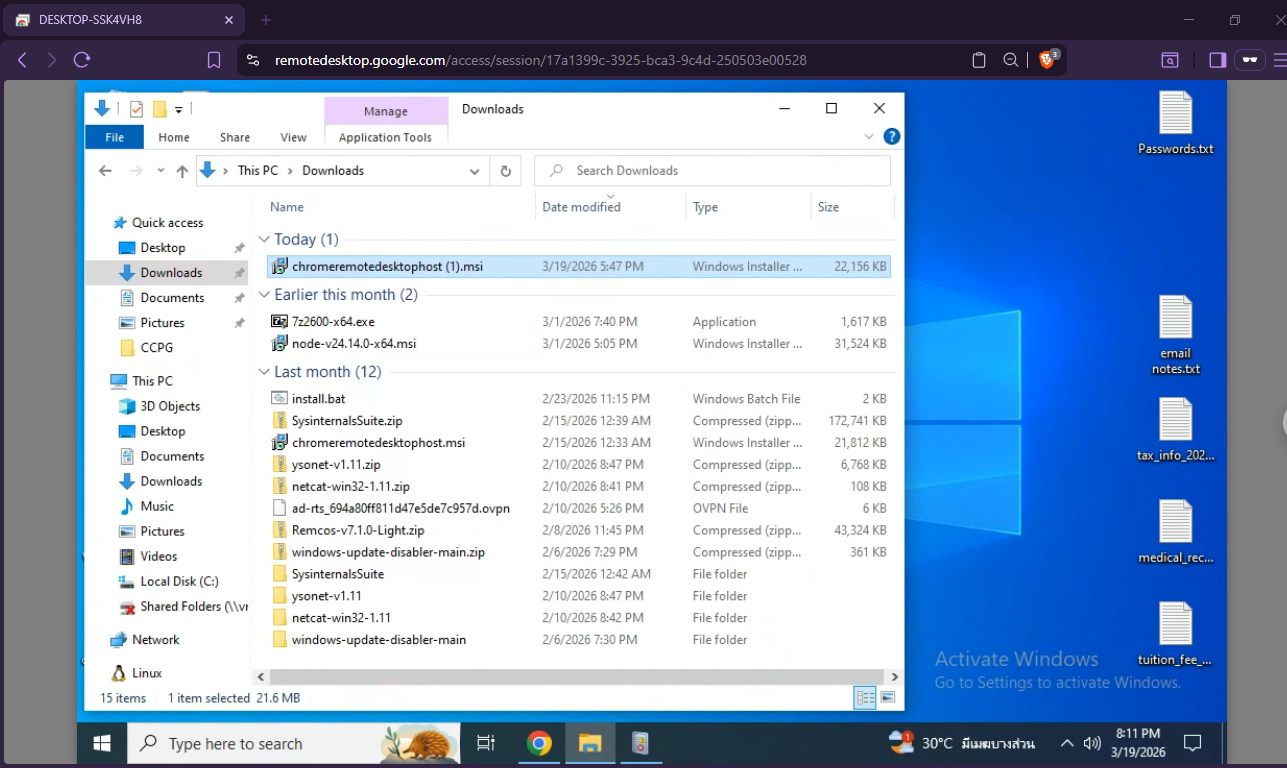Viewport: 1287px width, 768px height.
Task: Sort files by Date modified column
Action: click(611, 207)
